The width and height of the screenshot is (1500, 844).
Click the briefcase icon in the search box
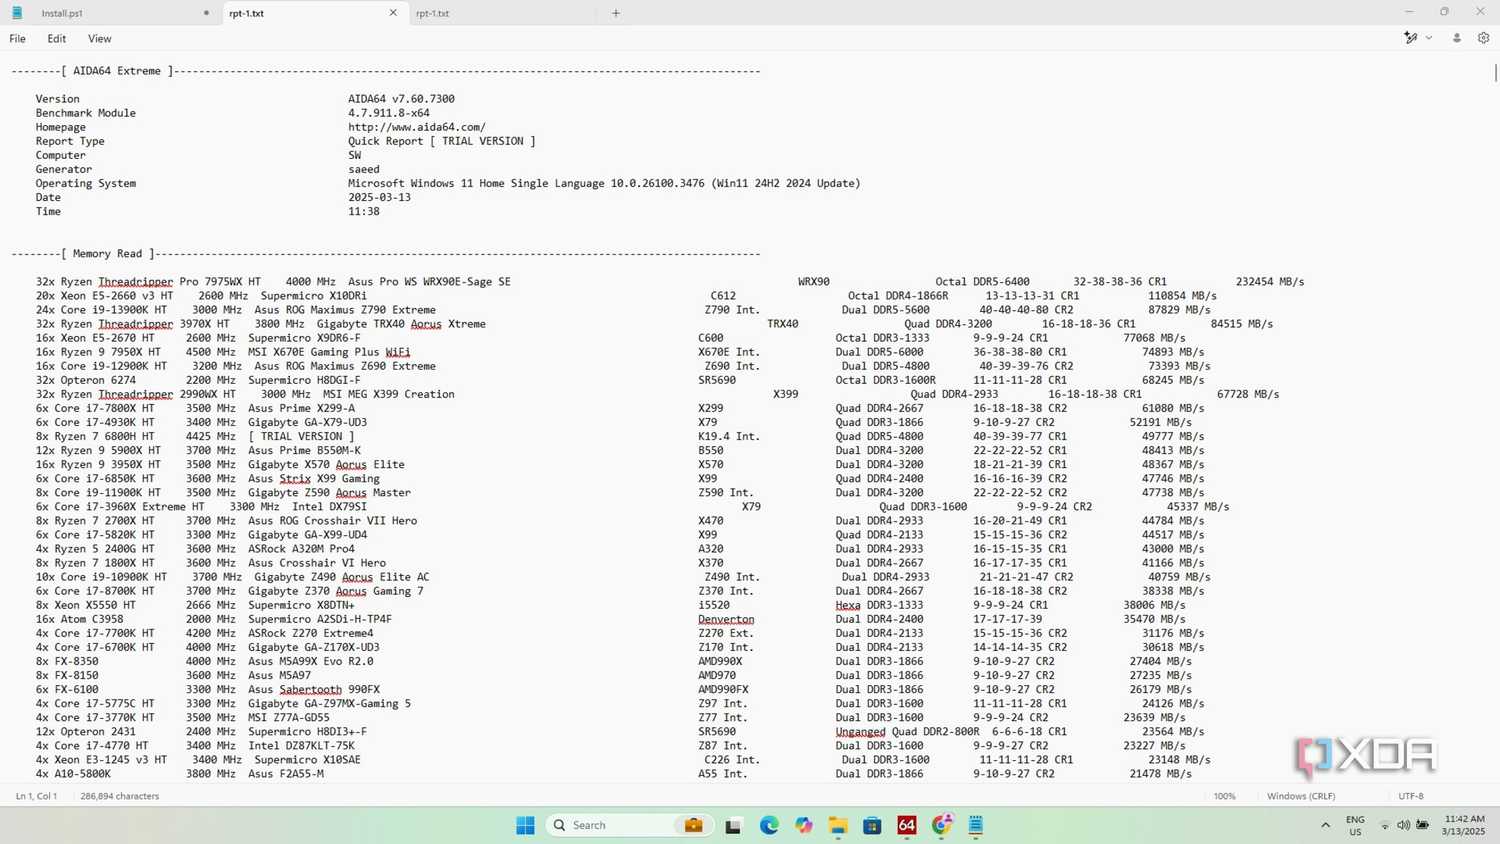[694, 825]
